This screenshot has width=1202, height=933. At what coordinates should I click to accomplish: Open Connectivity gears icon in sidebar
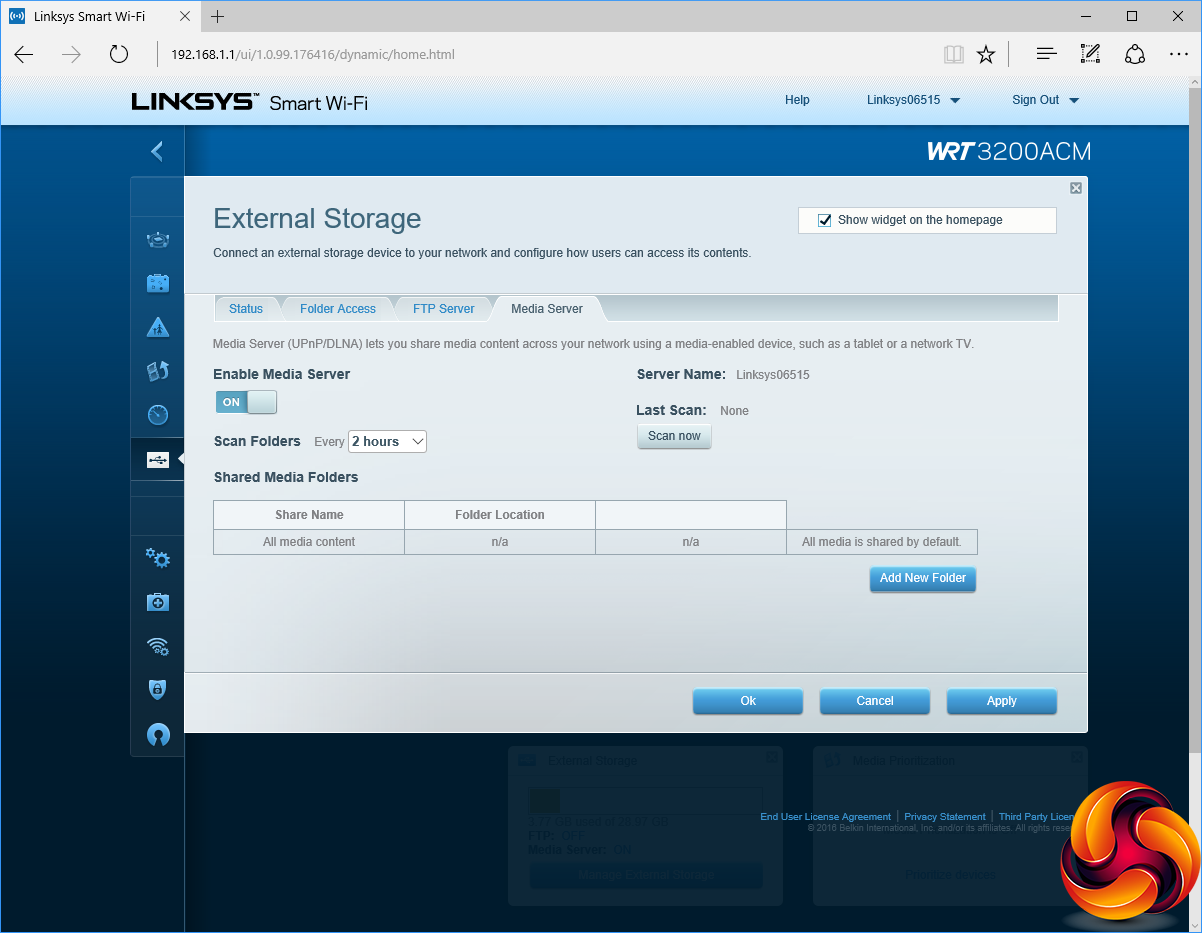[157, 558]
